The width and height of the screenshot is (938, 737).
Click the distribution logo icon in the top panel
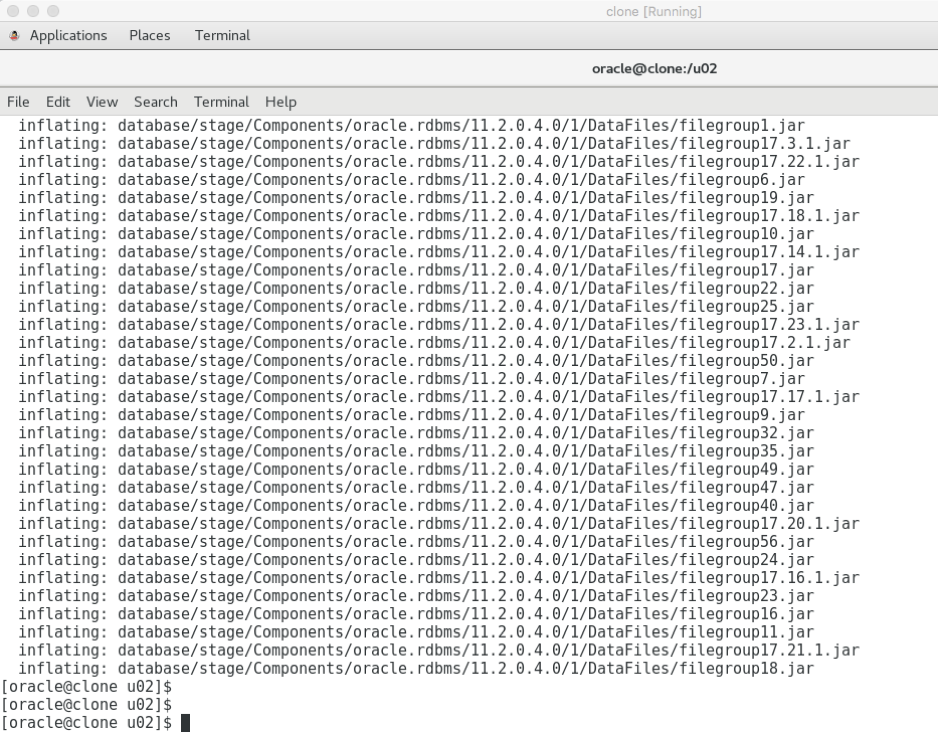(16, 35)
